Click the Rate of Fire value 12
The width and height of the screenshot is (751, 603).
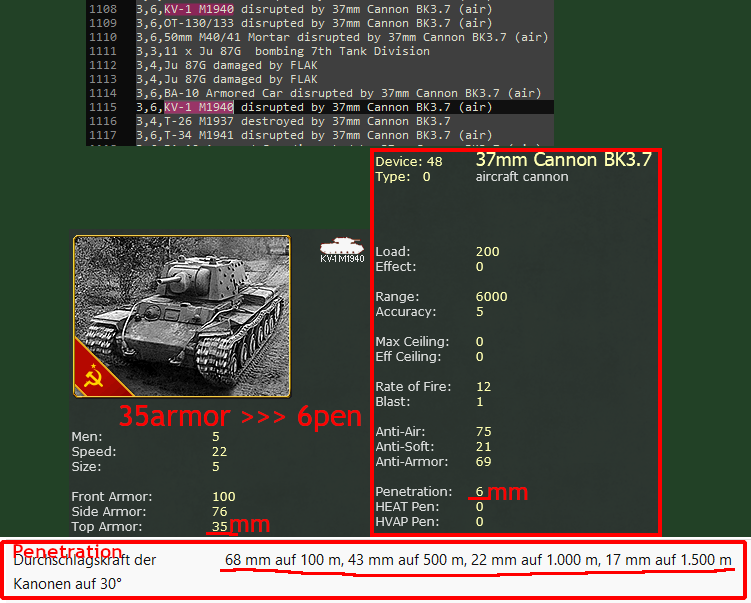483,387
